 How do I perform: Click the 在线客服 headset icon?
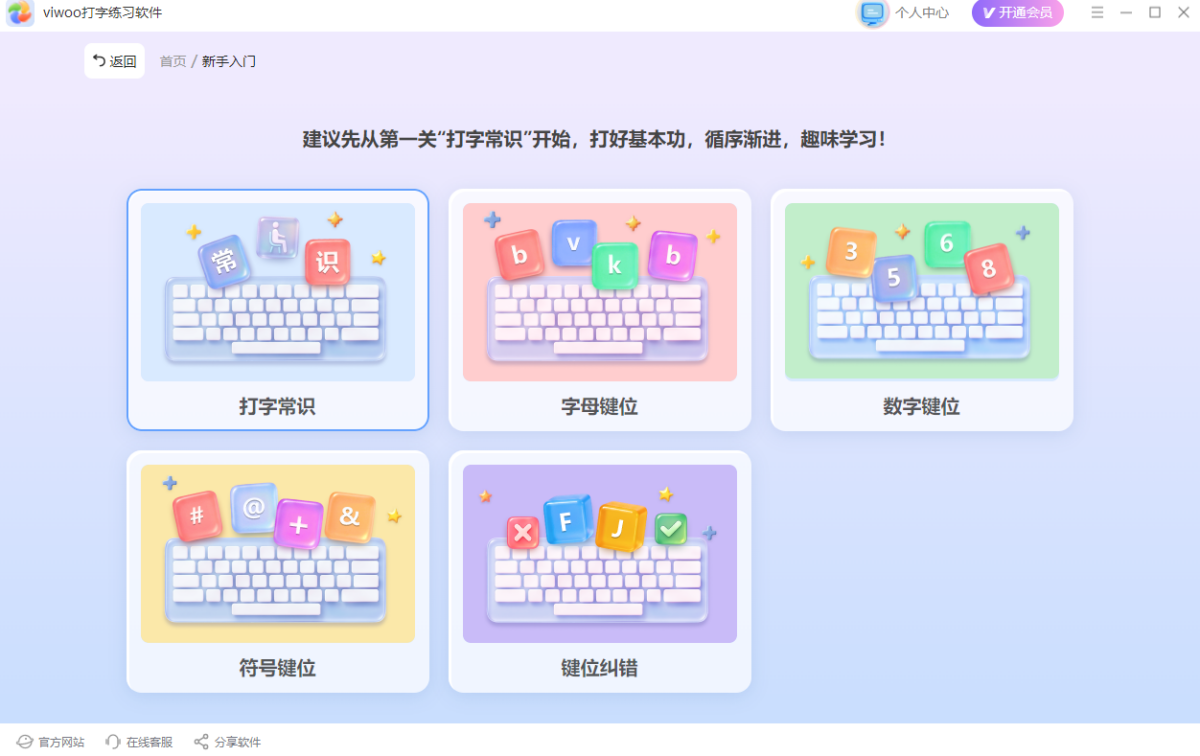[x=113, y=742]
